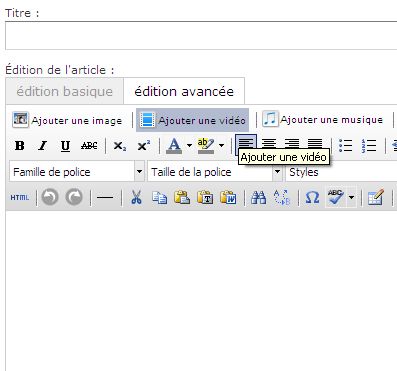This screenshot has height=371, width=397.
Task: Click the Paste from Word icon
Action: (x=228, y=197)
